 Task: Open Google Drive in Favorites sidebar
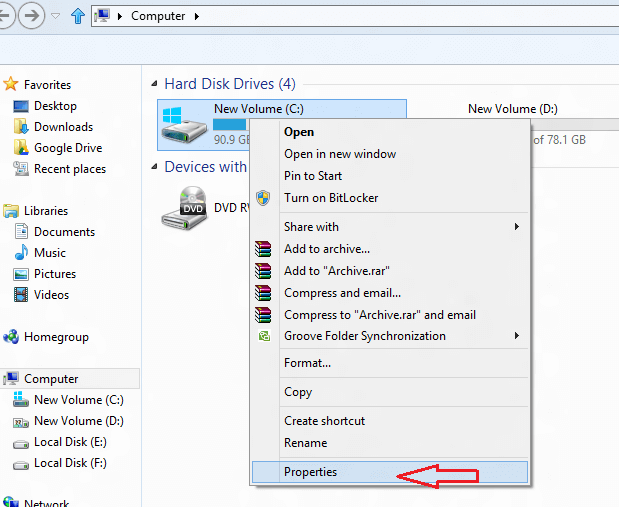click(67, 148)
